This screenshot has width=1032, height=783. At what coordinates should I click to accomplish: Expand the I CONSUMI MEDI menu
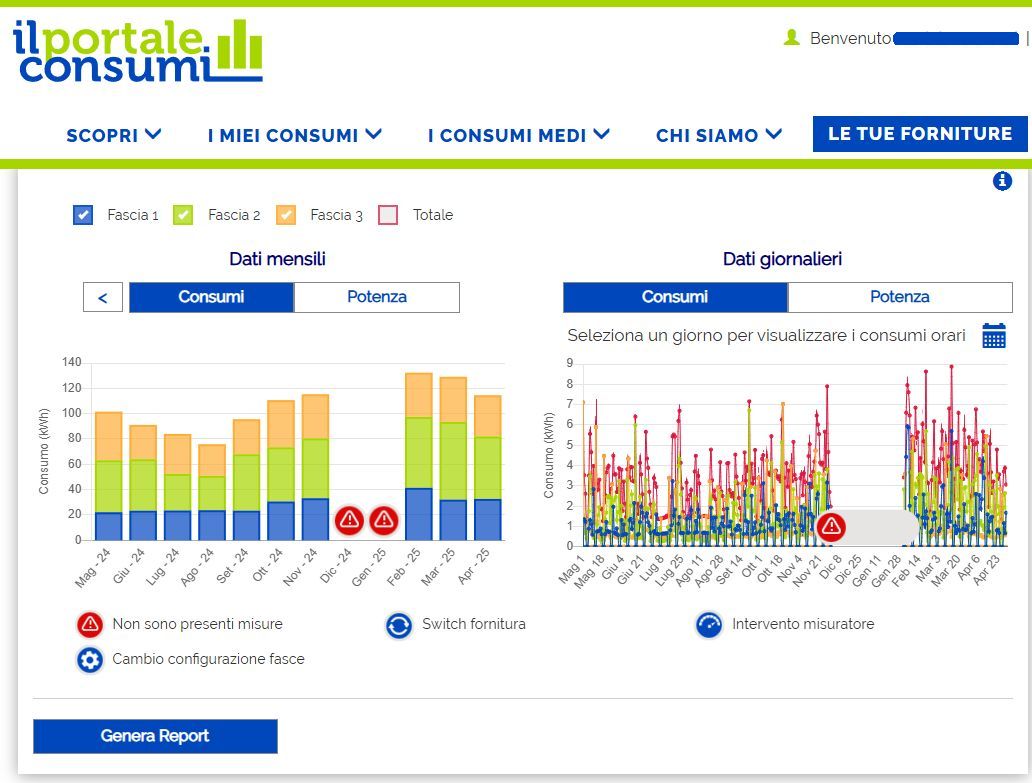pos(519,135)
